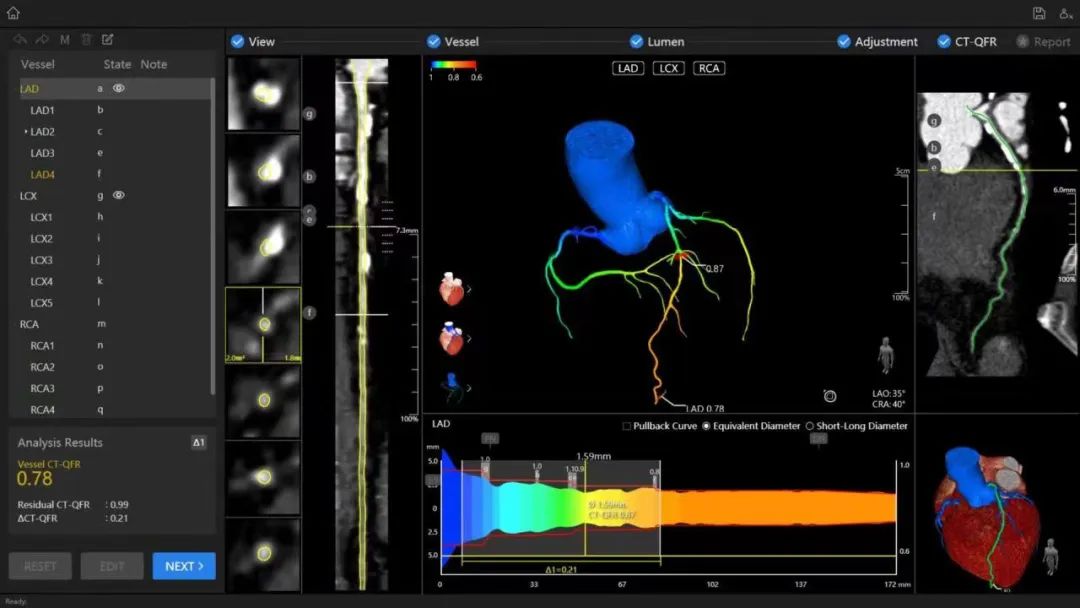Click the RCA vessel label button
1080x608 pixels.
[708, 69]
